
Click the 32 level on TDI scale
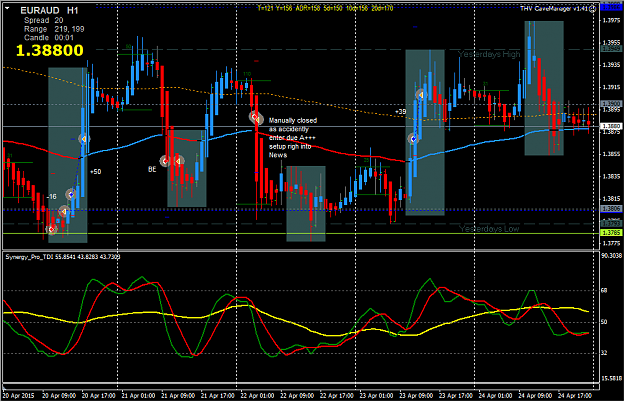click(604, 353)
